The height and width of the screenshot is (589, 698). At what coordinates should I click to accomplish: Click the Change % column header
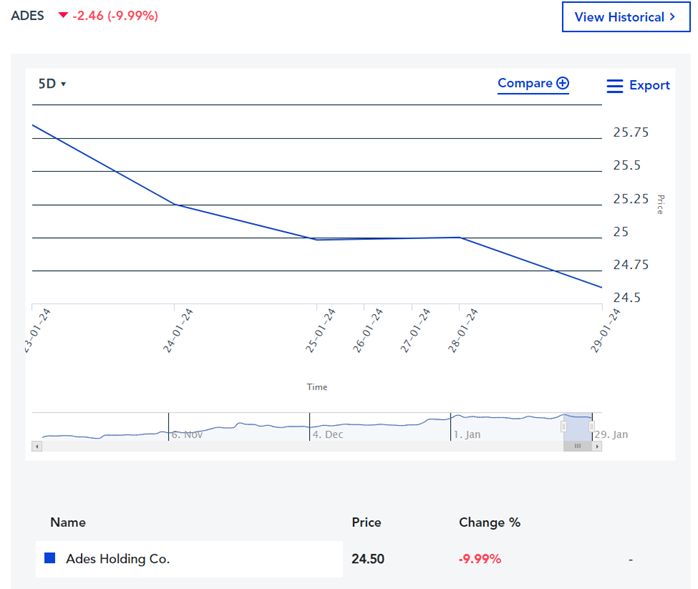click(489, 522)
